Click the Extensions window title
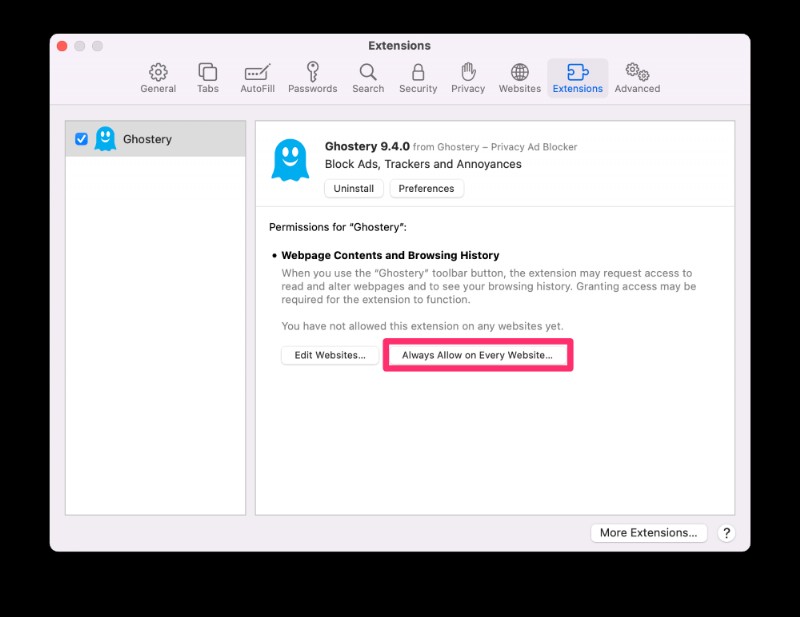This screenshot has width=800, height=617. click(399, 45)
